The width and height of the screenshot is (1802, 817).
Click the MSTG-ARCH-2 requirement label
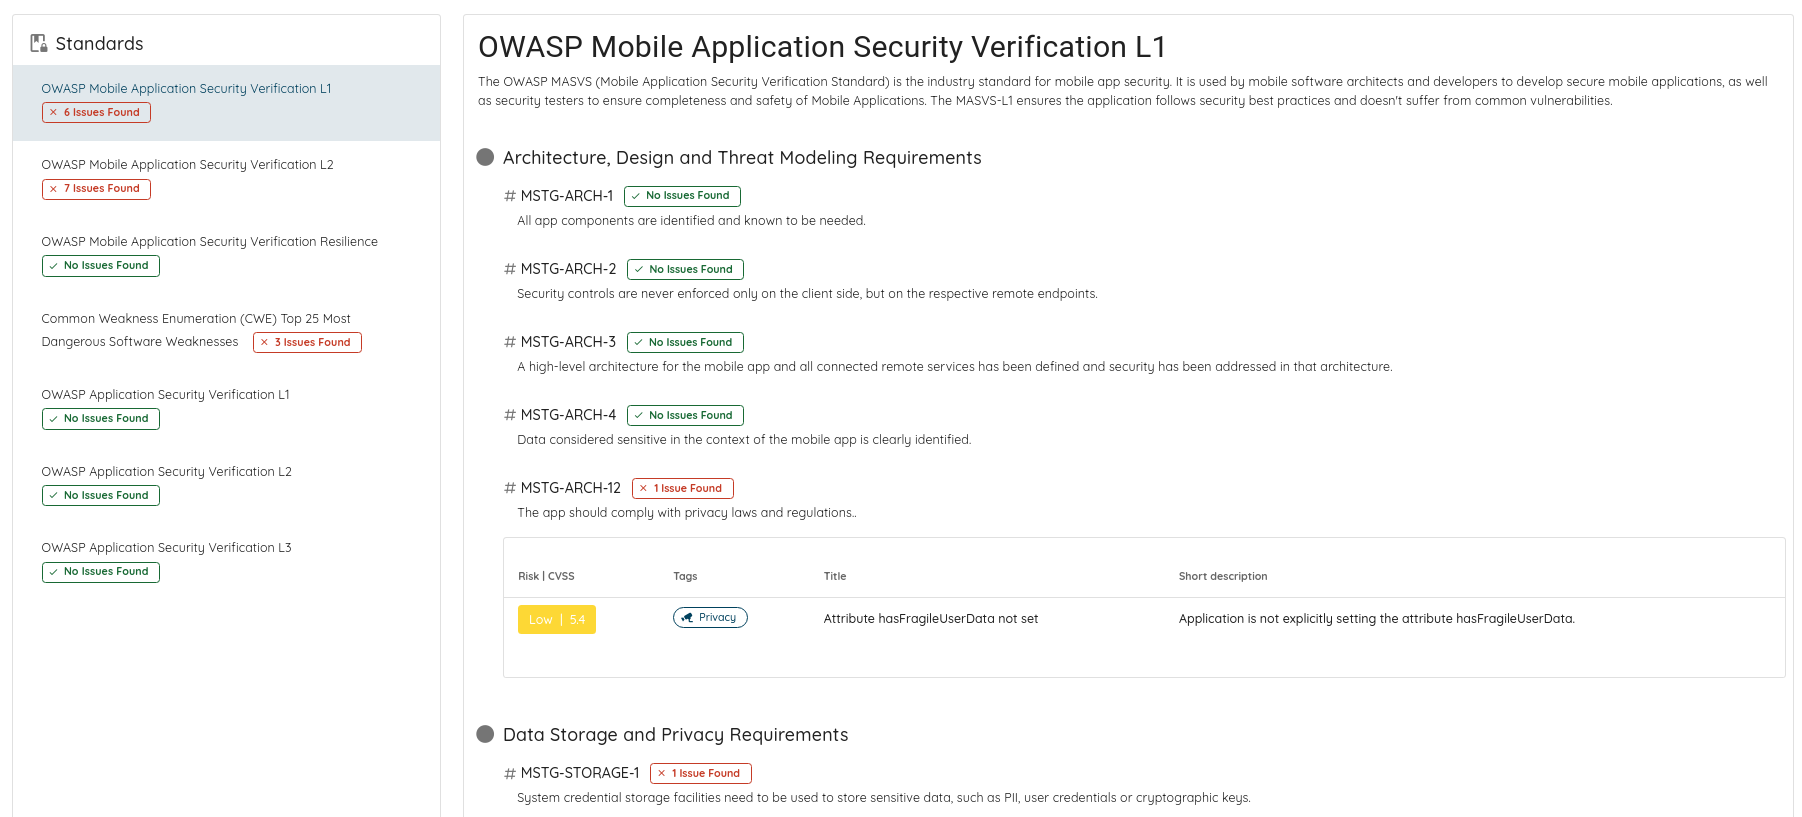568,269
